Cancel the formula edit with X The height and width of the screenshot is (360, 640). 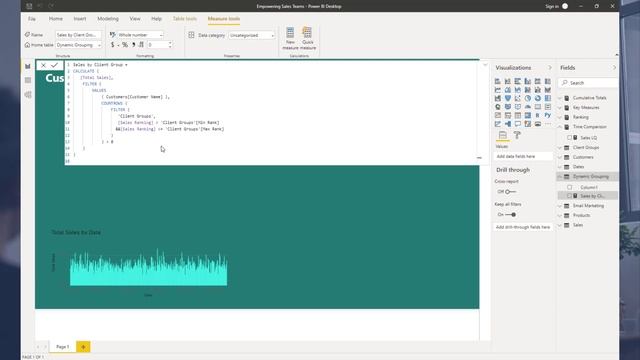coord(43,65)
